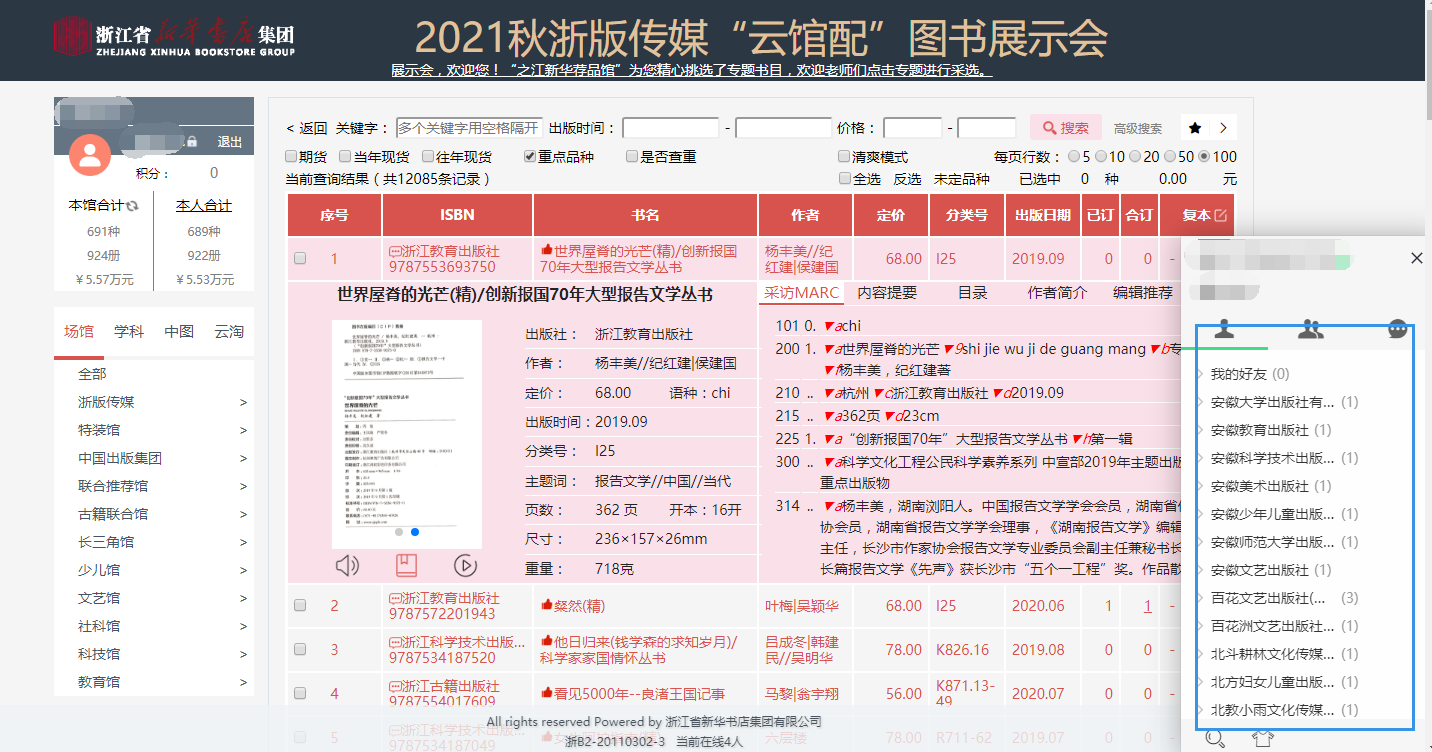Check the row 1 selection checkbox
The width and height of the screenshot is (1432, 752).
(300, 258)
